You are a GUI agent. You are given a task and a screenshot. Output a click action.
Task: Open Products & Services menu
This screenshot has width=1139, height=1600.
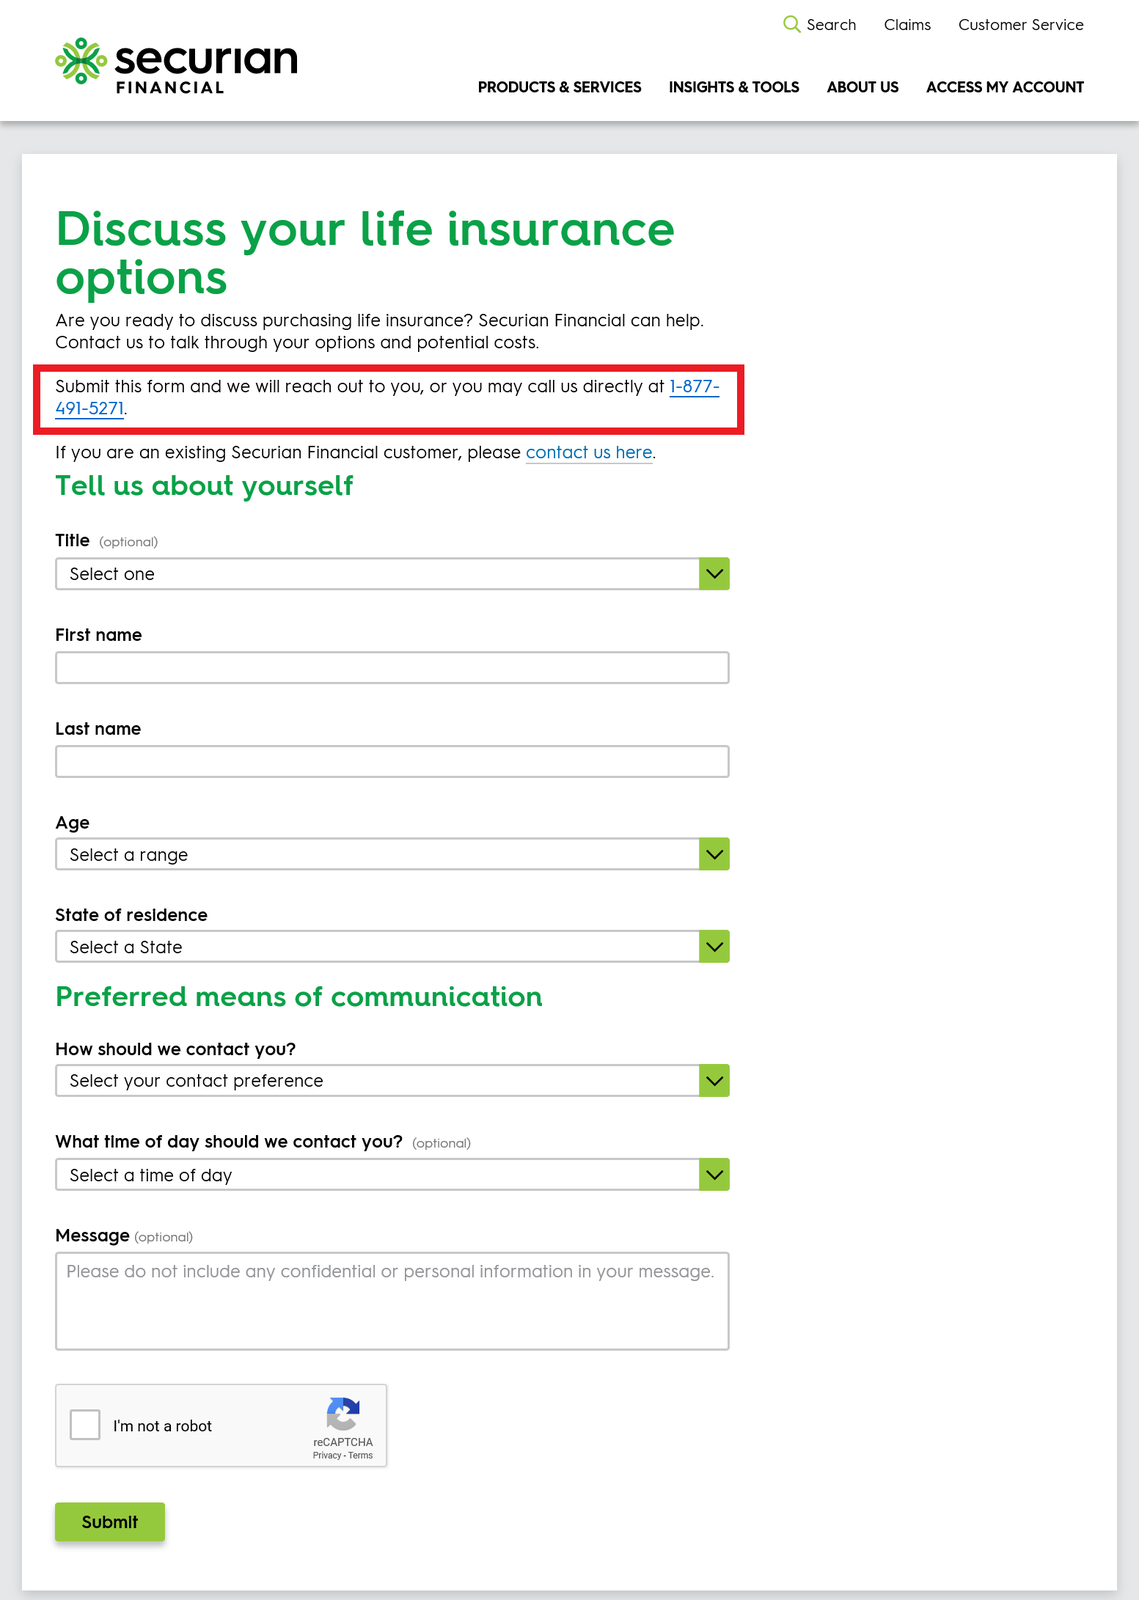click(560, 87)
